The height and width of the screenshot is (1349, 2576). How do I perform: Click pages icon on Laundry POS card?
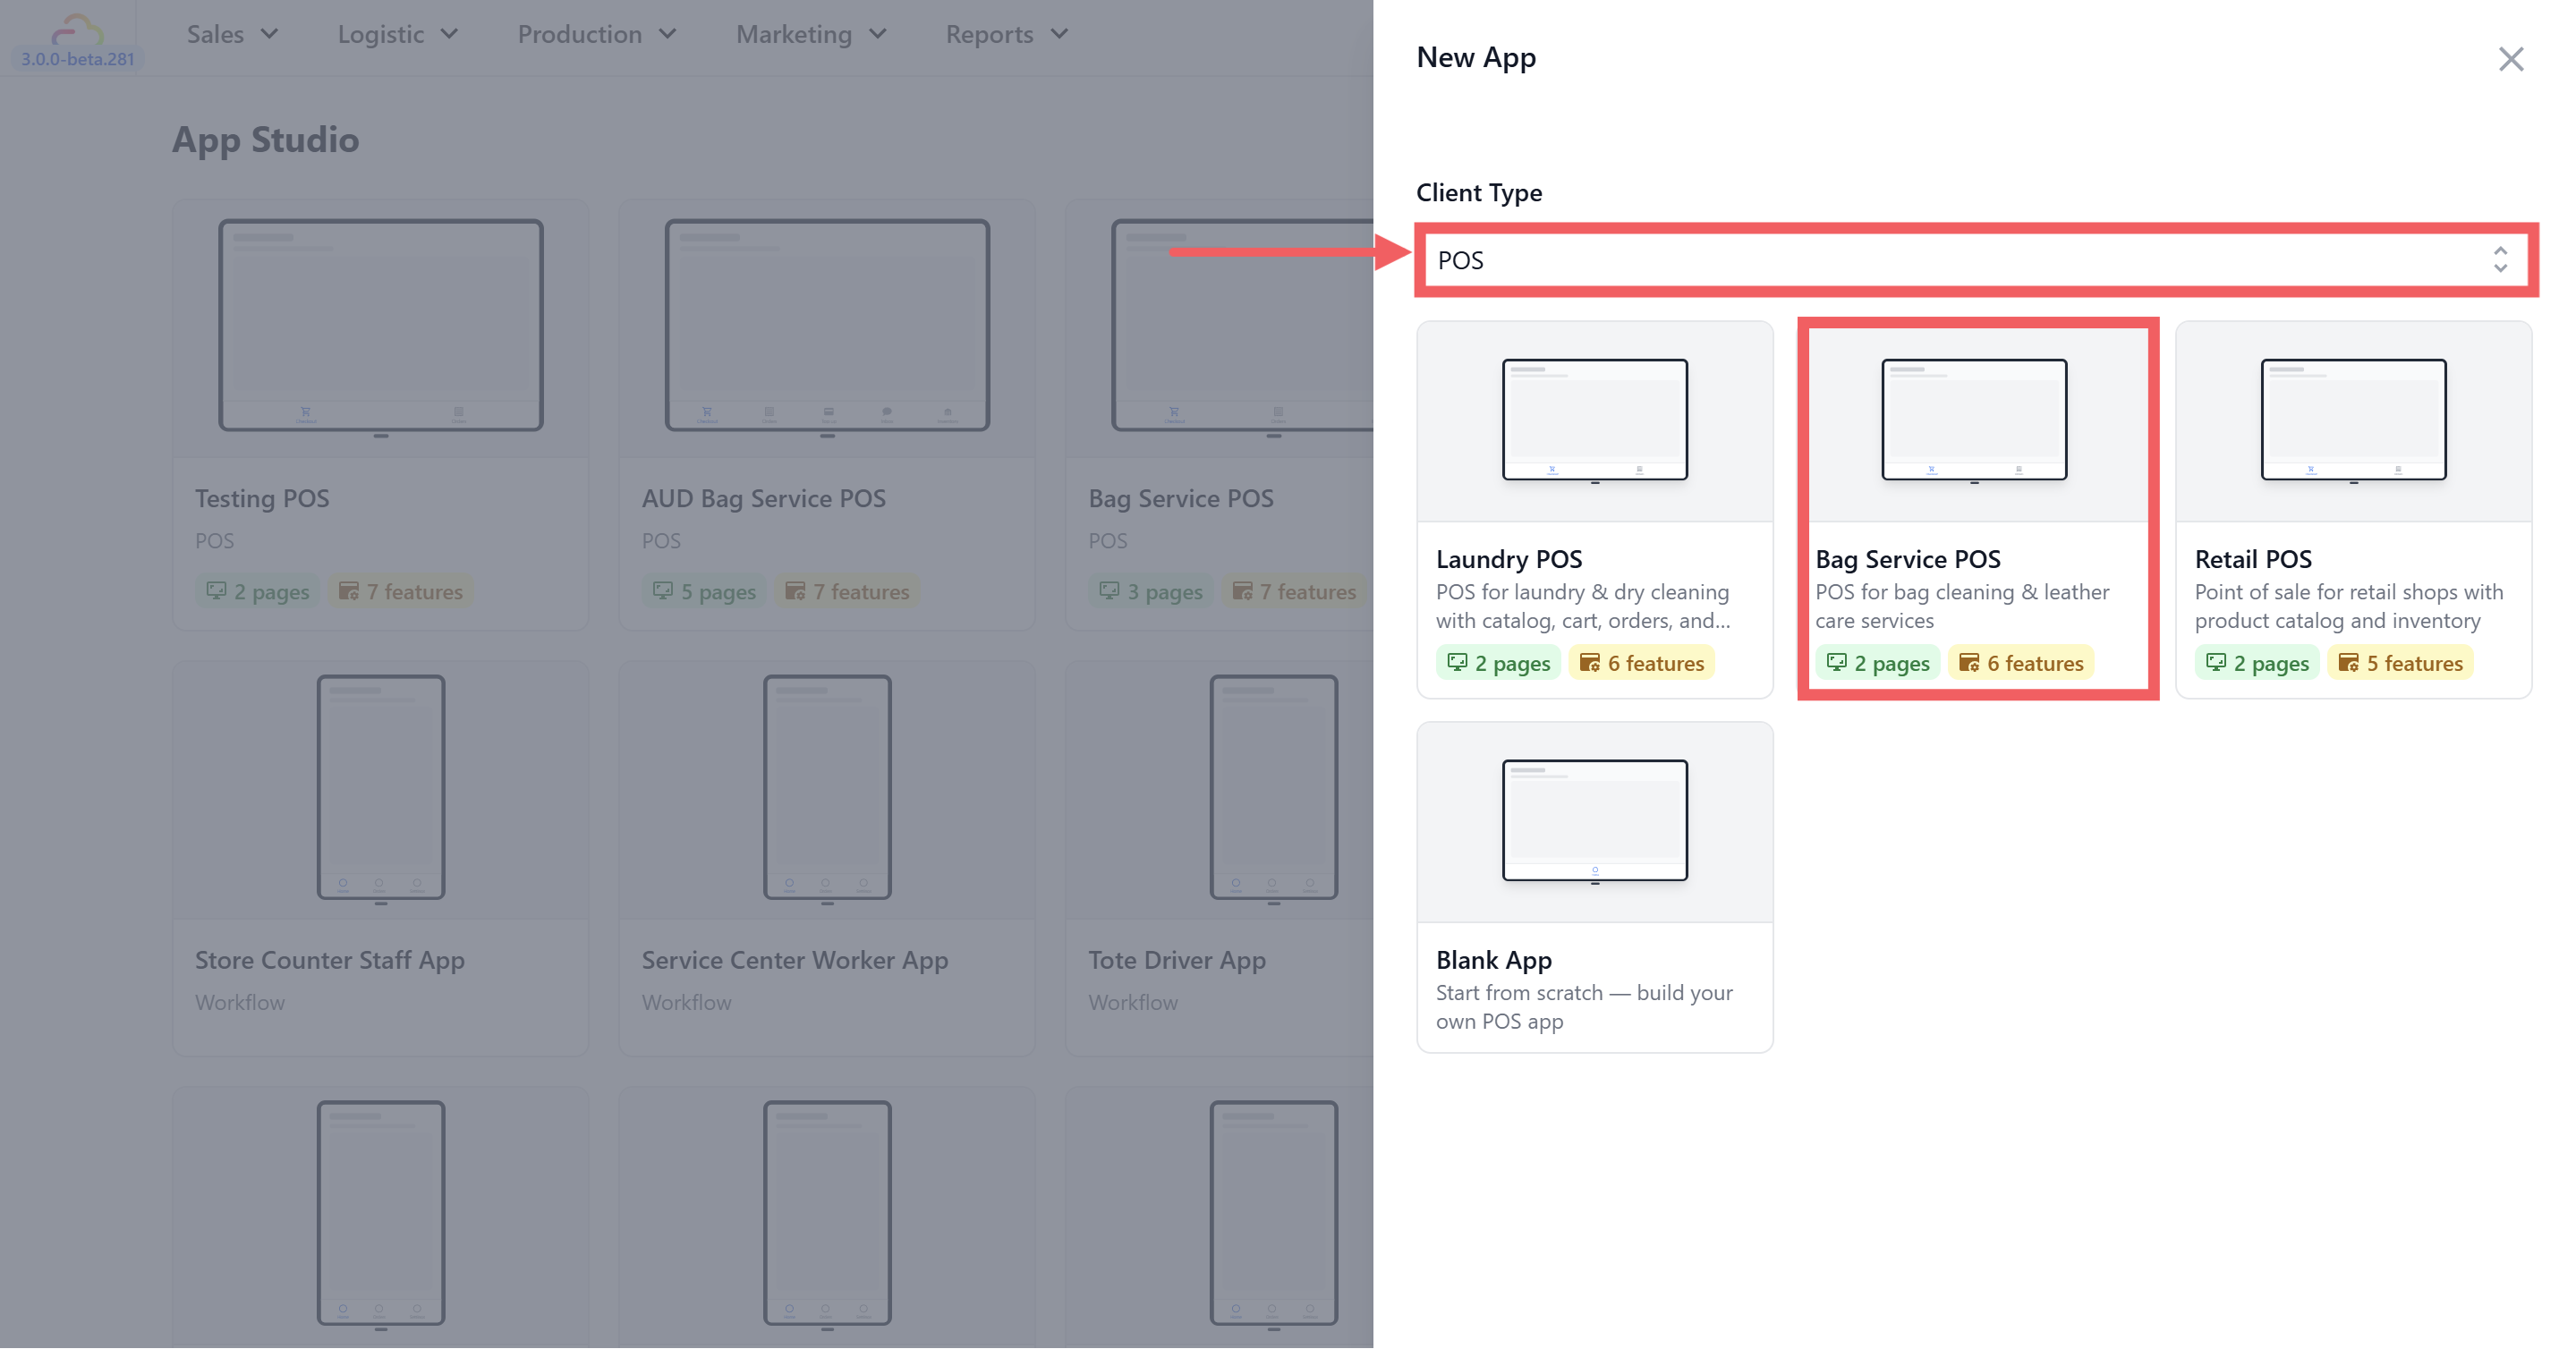pos(1457,662)
